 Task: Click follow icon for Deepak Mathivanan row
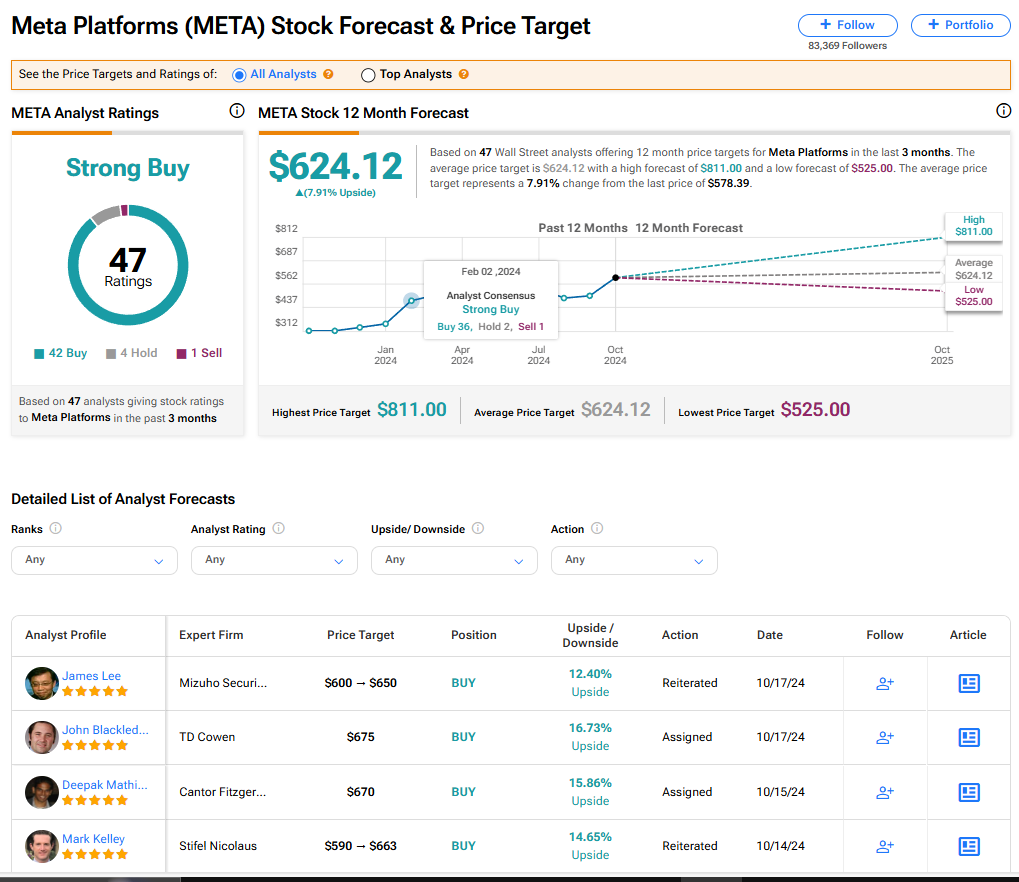click(884, 792)
